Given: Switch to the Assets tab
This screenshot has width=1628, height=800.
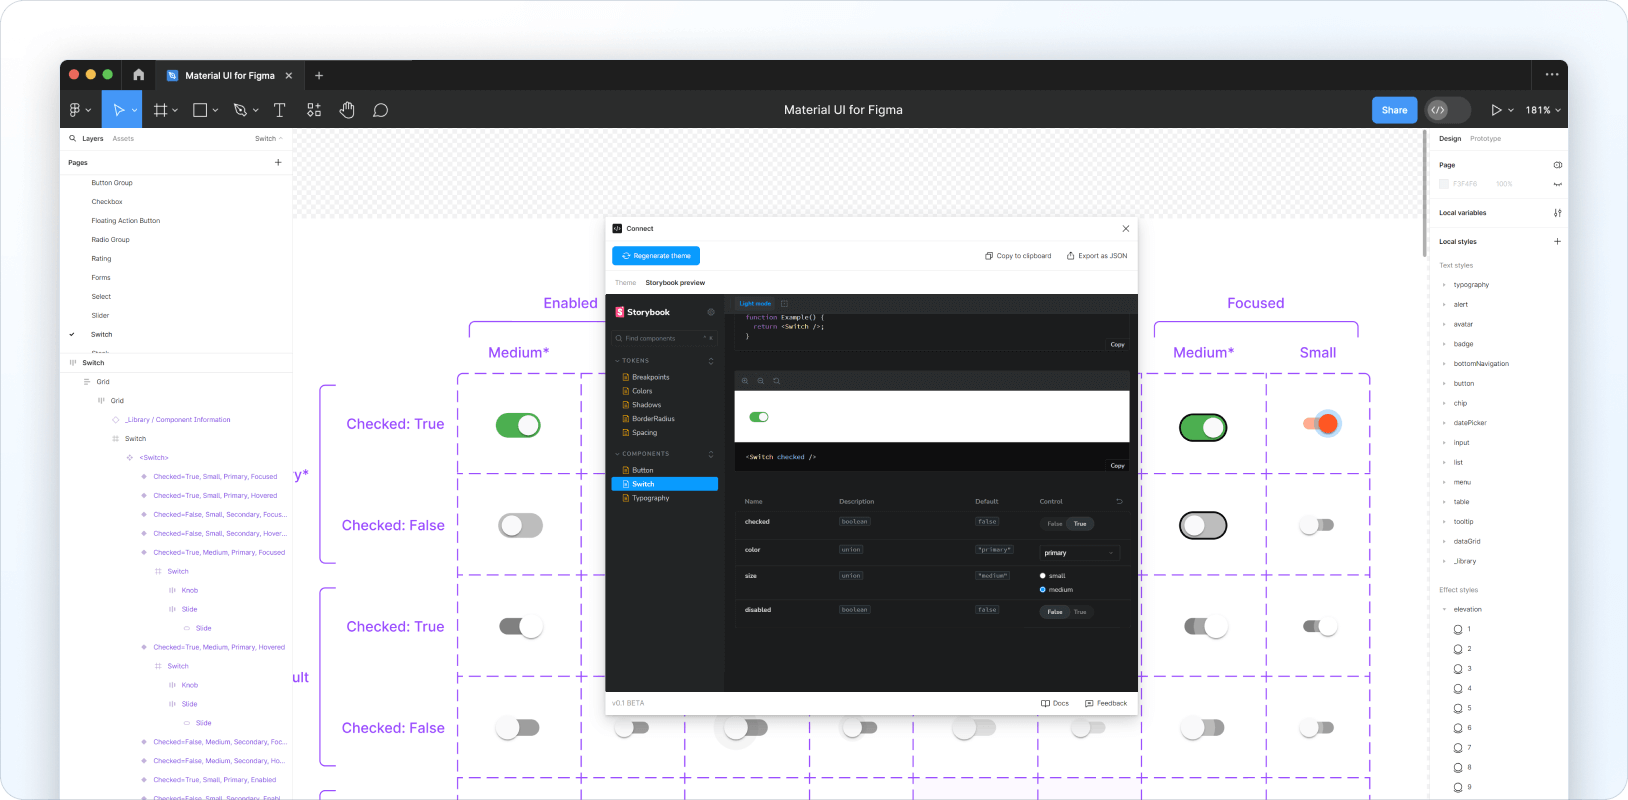Looking at the screenshot, I should (x=123, y=138).
